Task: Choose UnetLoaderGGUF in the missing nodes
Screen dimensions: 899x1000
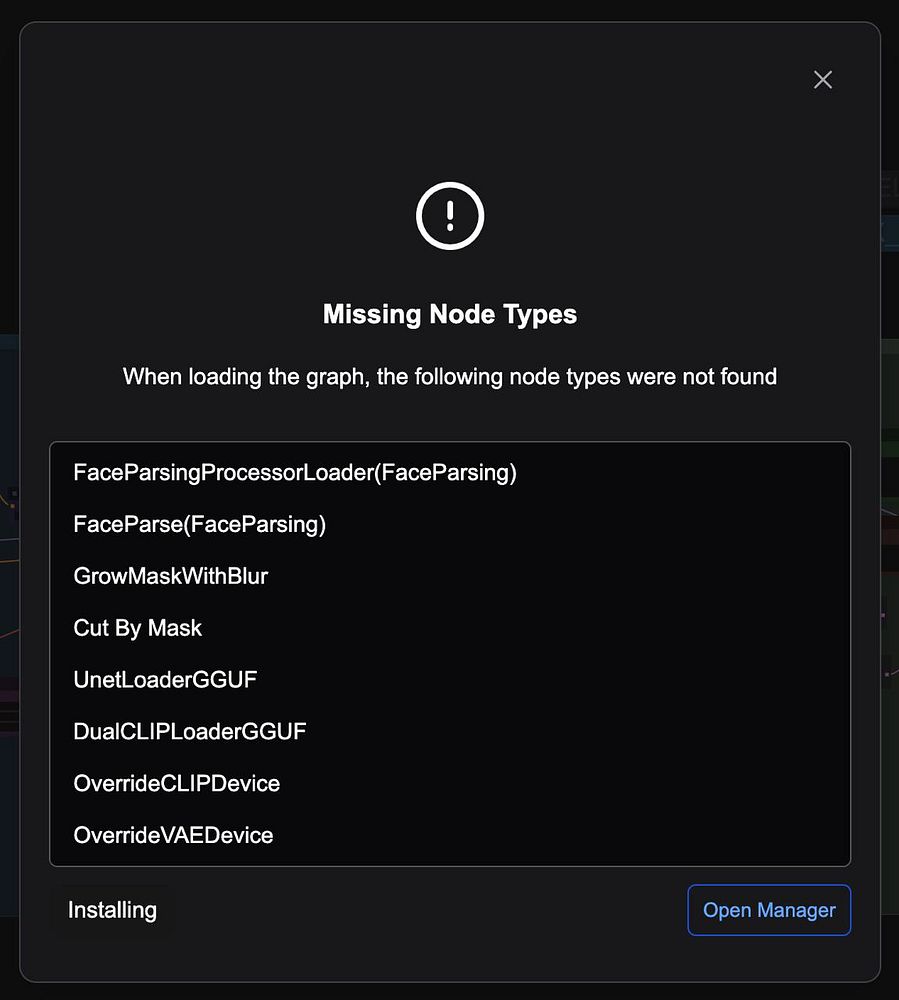Action: (x=165, y=680)
